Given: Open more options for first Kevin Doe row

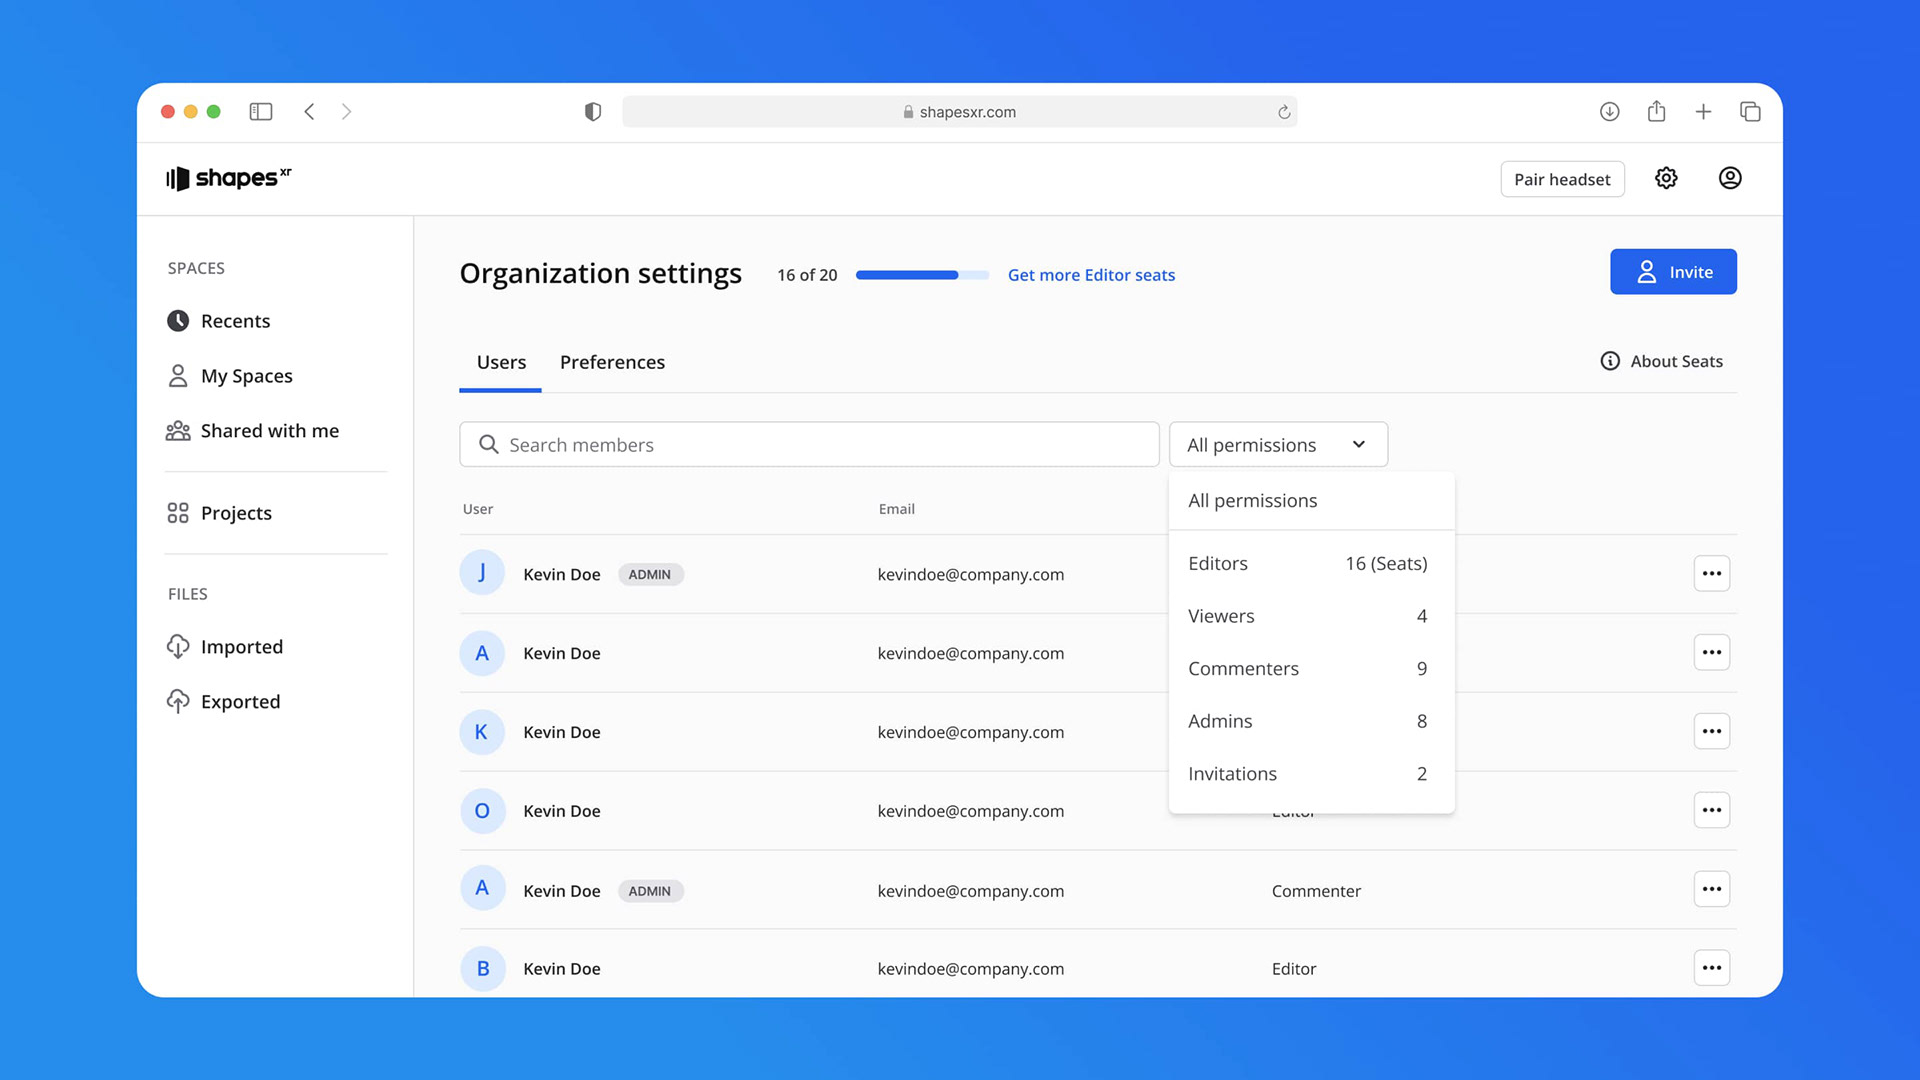Looking at the screenshot, I should point(1711,574).
